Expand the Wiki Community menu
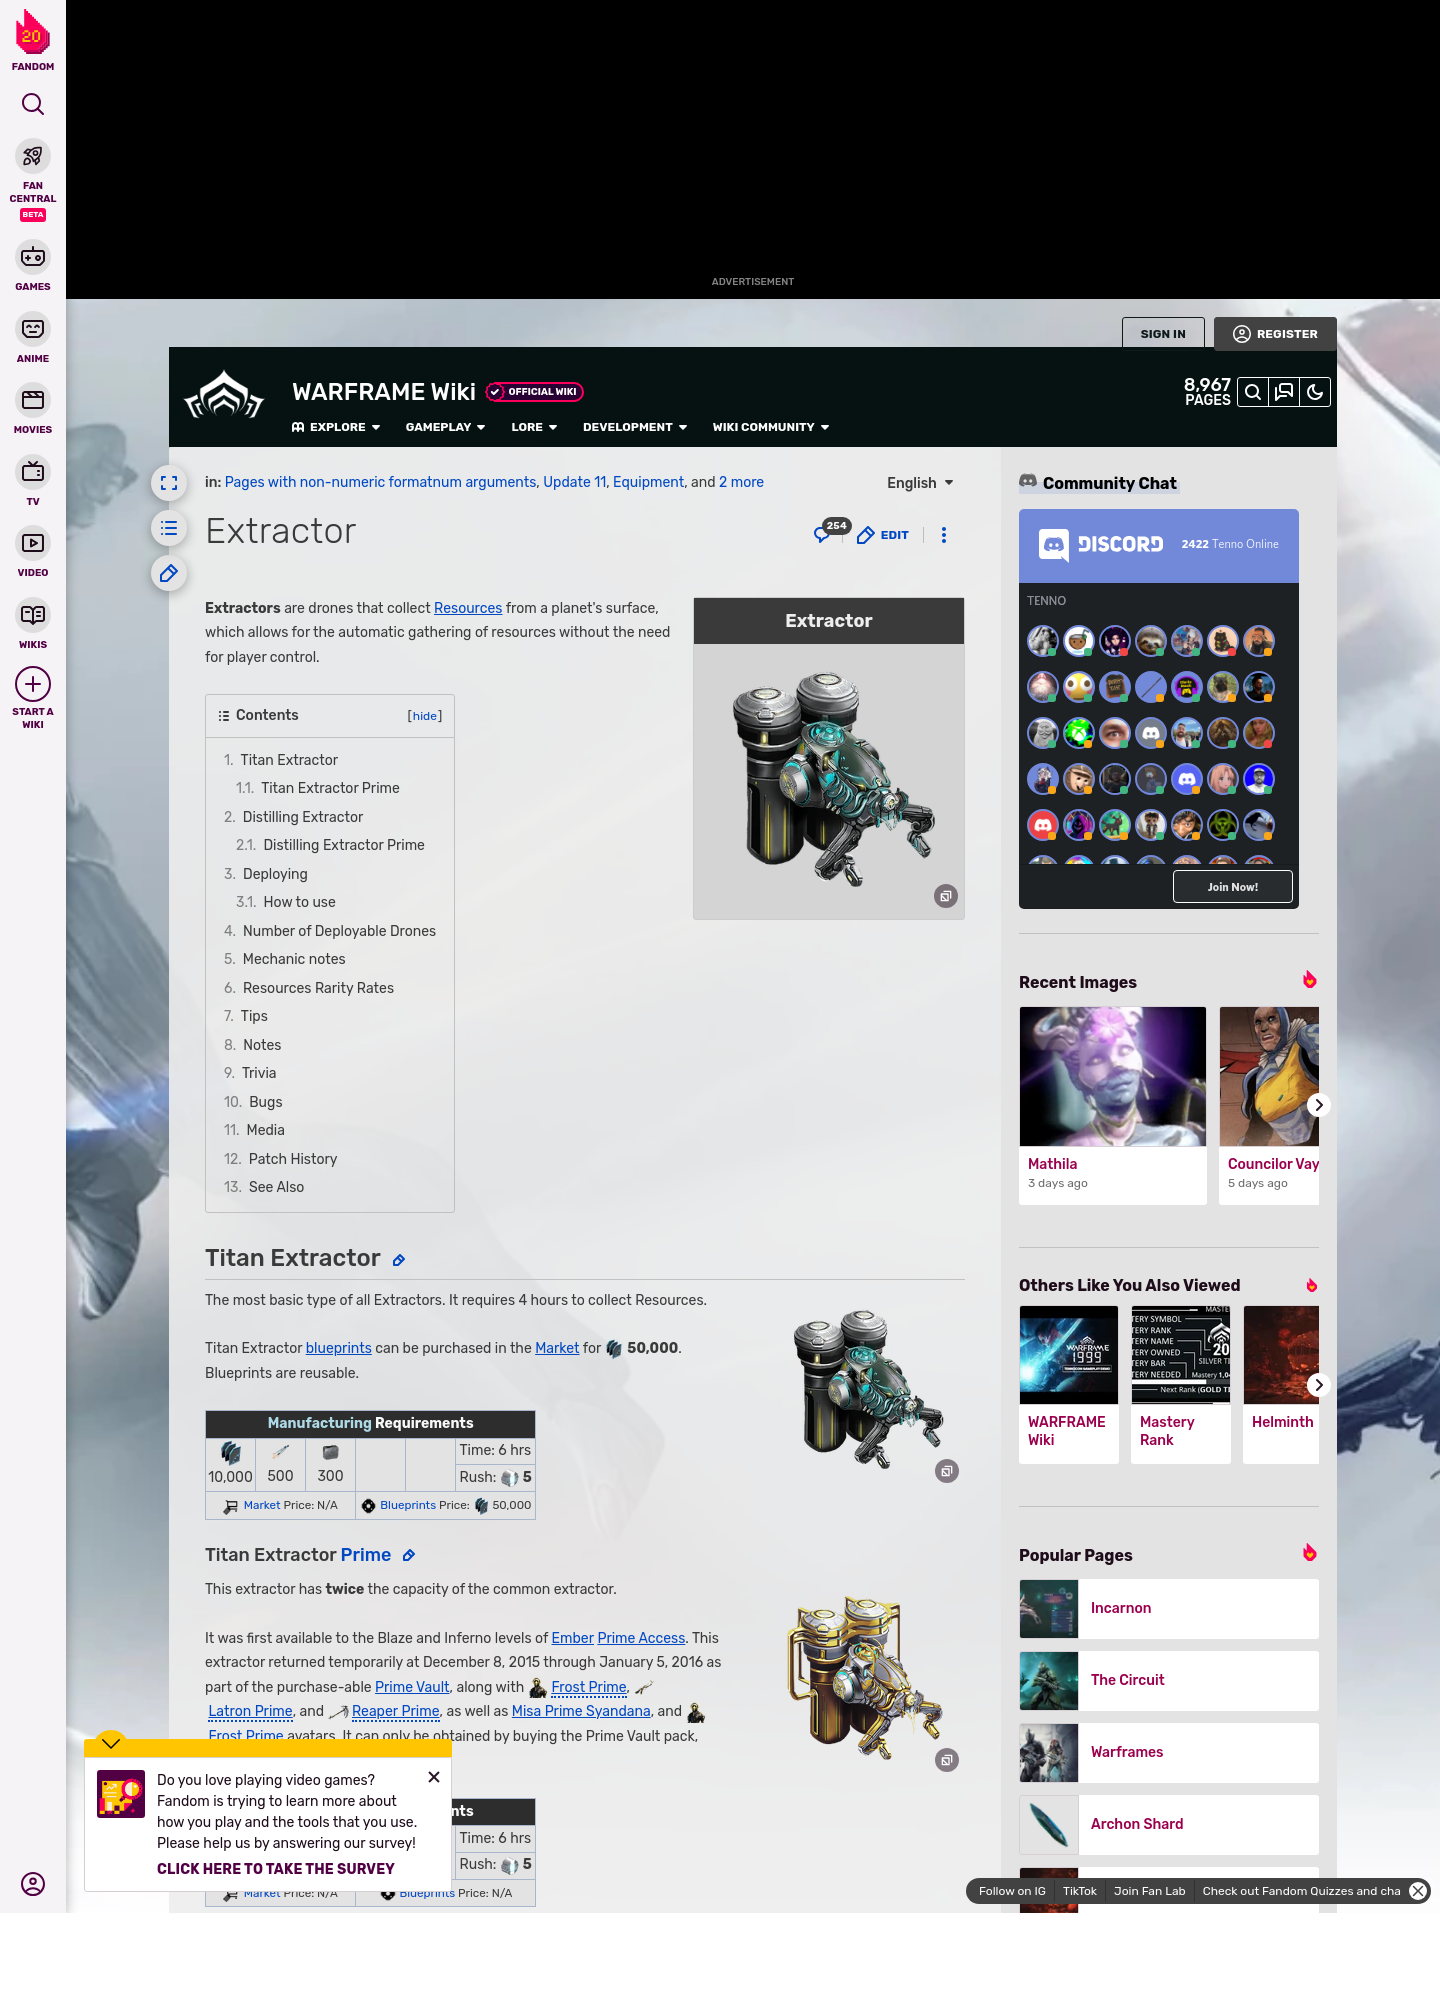Screen dimensions: 1440x2000 771,427
